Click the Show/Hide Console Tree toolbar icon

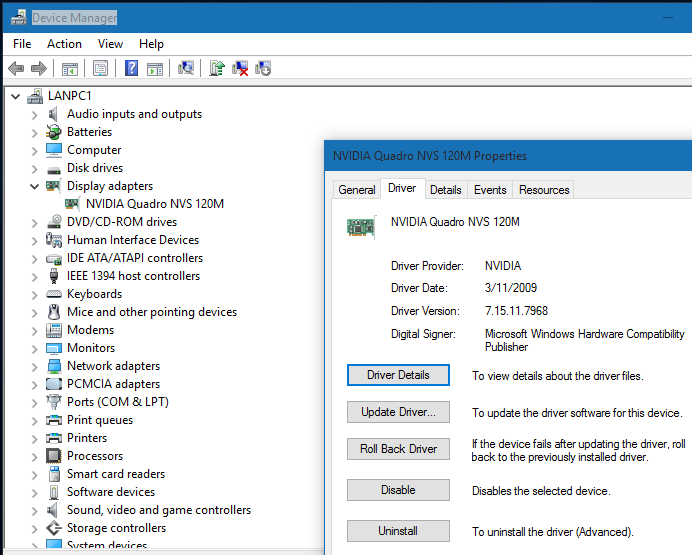[70, 68]
